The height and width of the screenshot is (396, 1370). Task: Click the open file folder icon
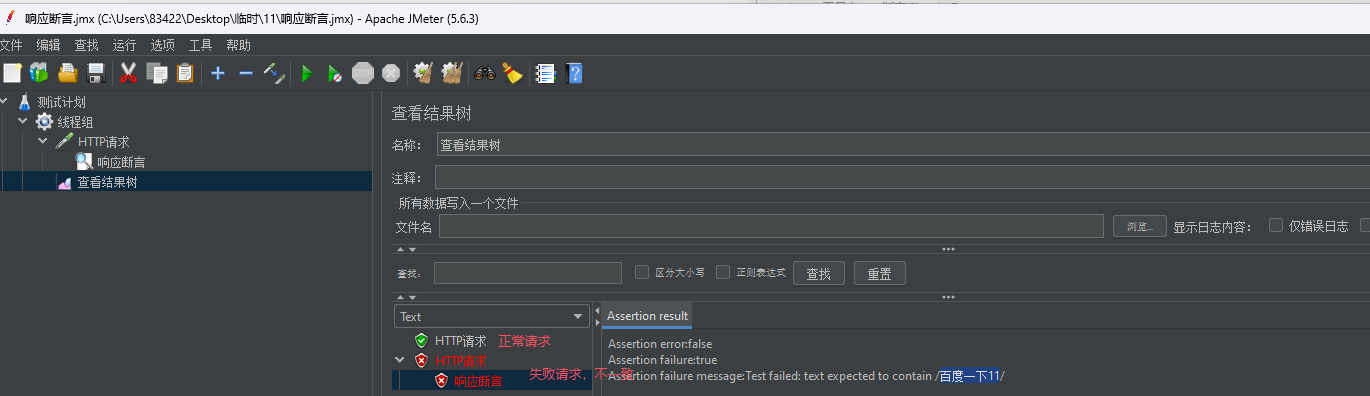[x=68, y=73]
